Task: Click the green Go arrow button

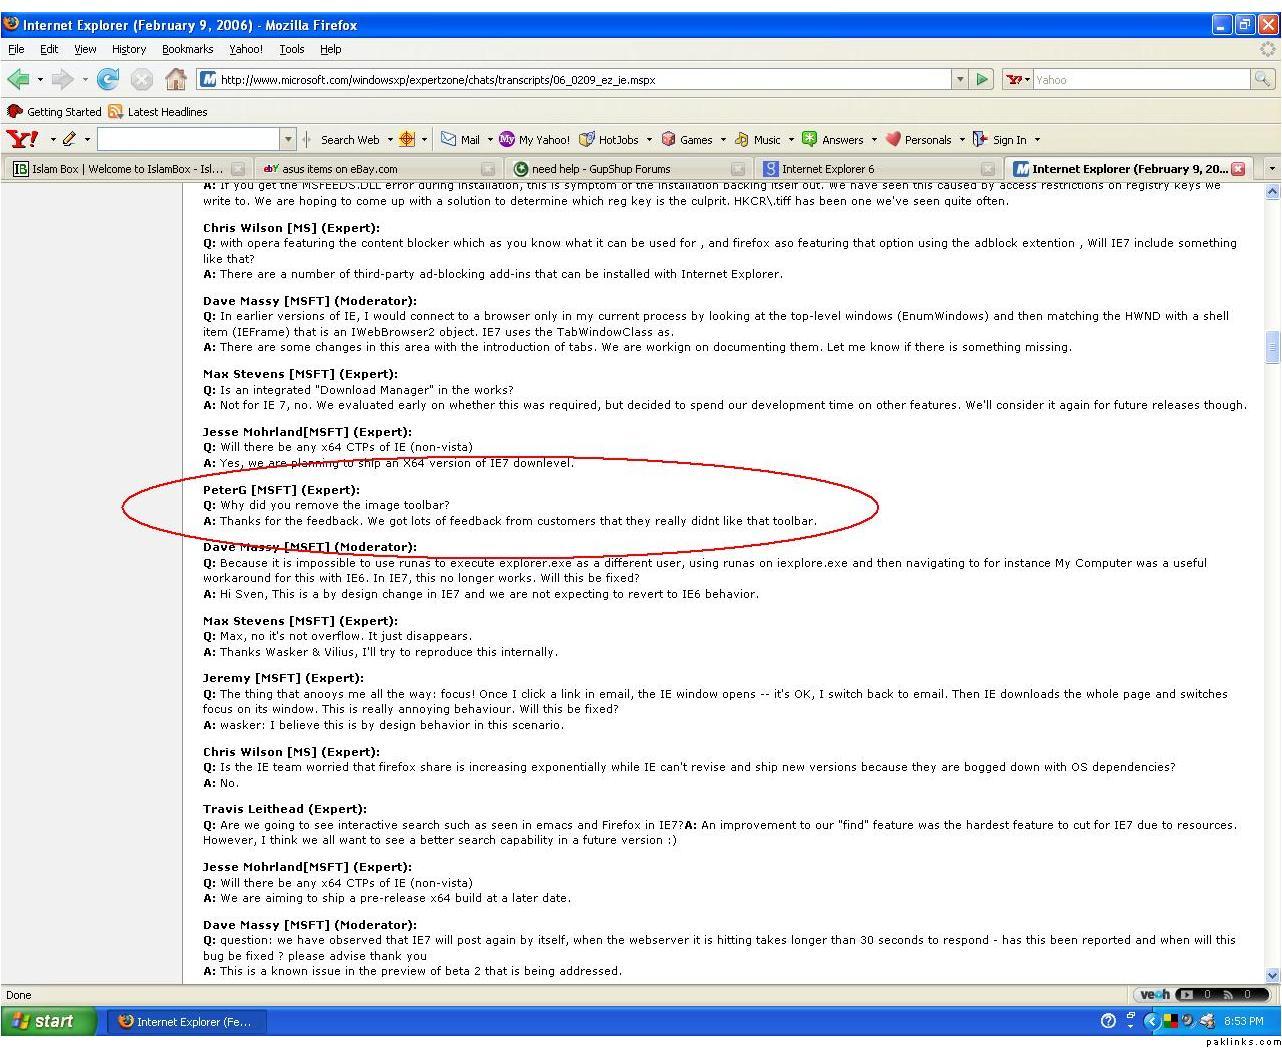Action: point(982,79)
